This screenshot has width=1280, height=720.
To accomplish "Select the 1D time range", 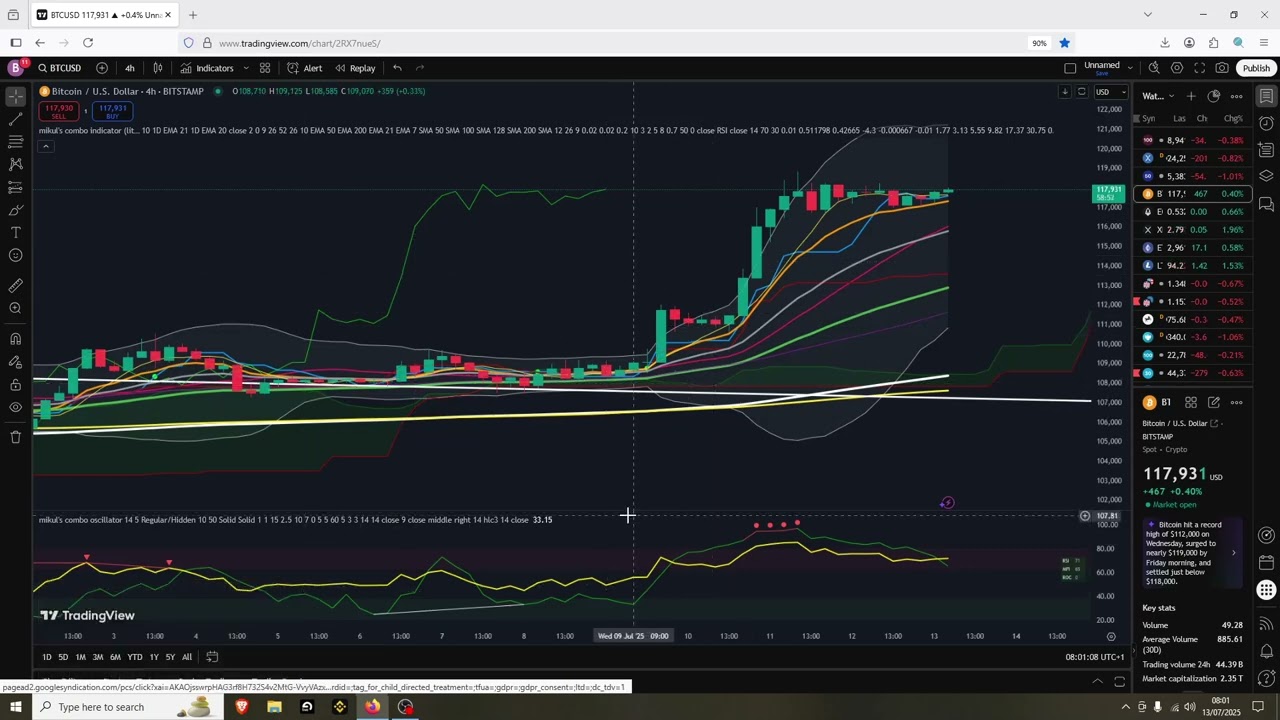I will click(47, 657).
